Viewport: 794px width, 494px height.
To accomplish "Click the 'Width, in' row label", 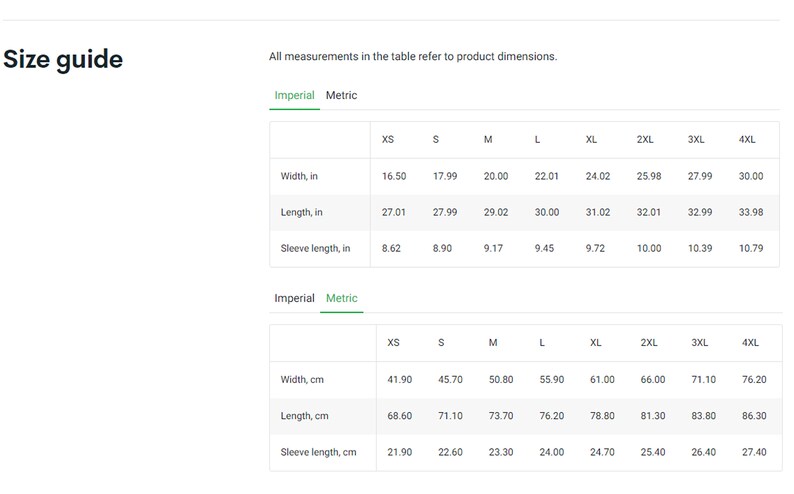I will (x=299, y=176).
